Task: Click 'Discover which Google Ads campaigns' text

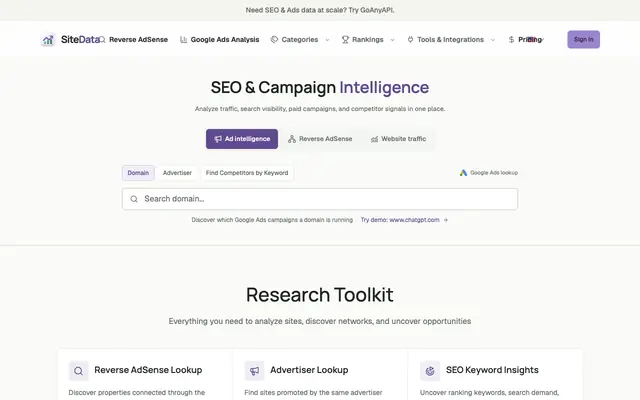Action: pyautogui.click(x=272, y=220)
